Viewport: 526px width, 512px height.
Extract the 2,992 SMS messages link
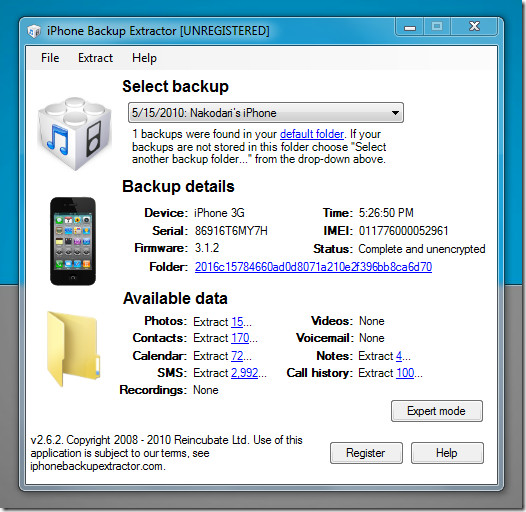pyautogui.click(x=245, y=373)
